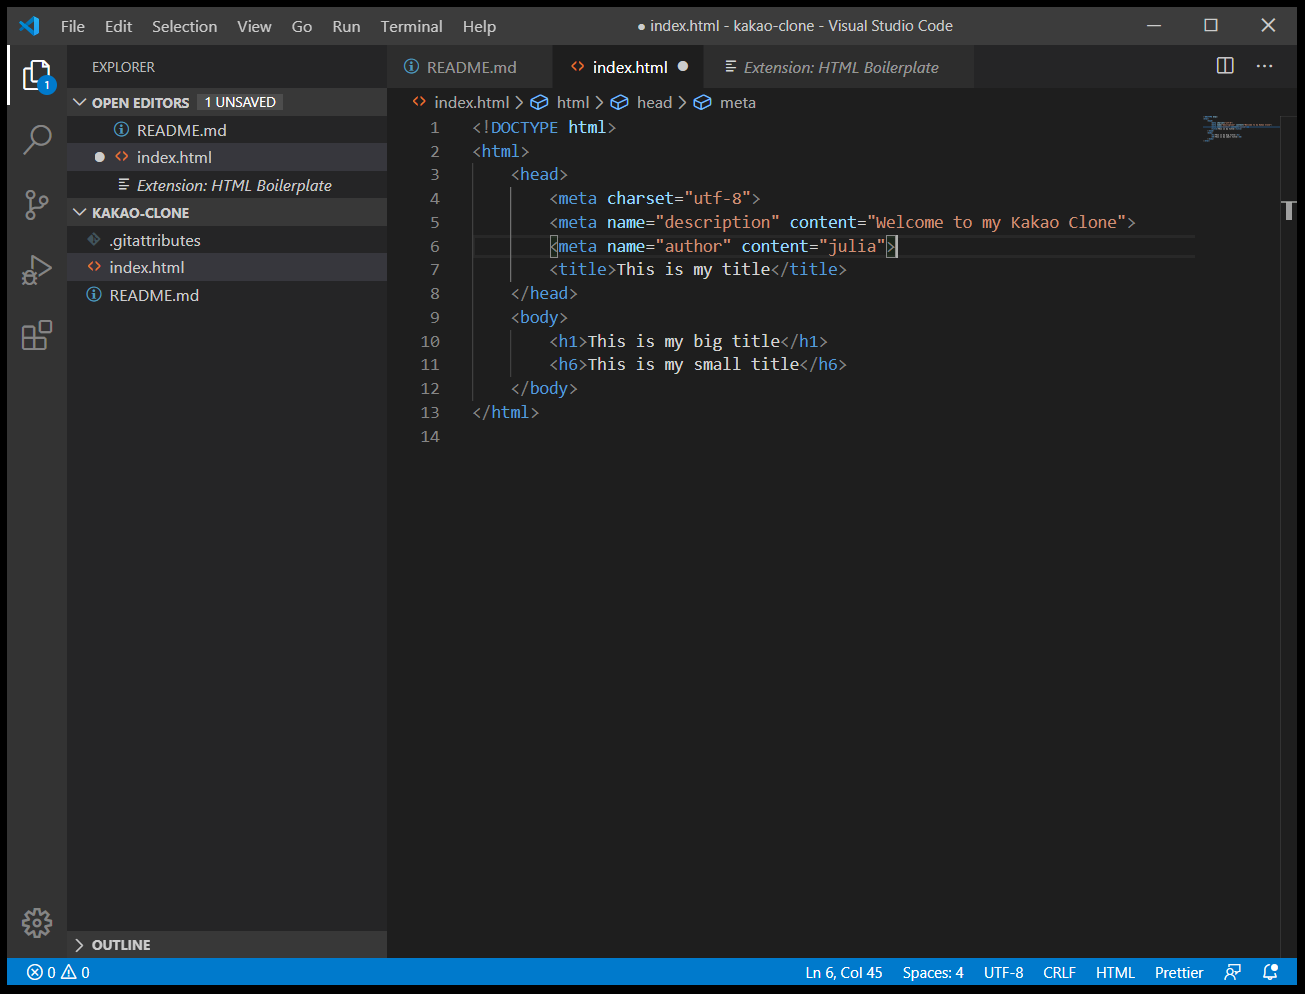The height and width of the screenshot is (994, 1305).
Task: Click the meta symbol icon in breadcrumb
Action: click(x=702, y=102)
